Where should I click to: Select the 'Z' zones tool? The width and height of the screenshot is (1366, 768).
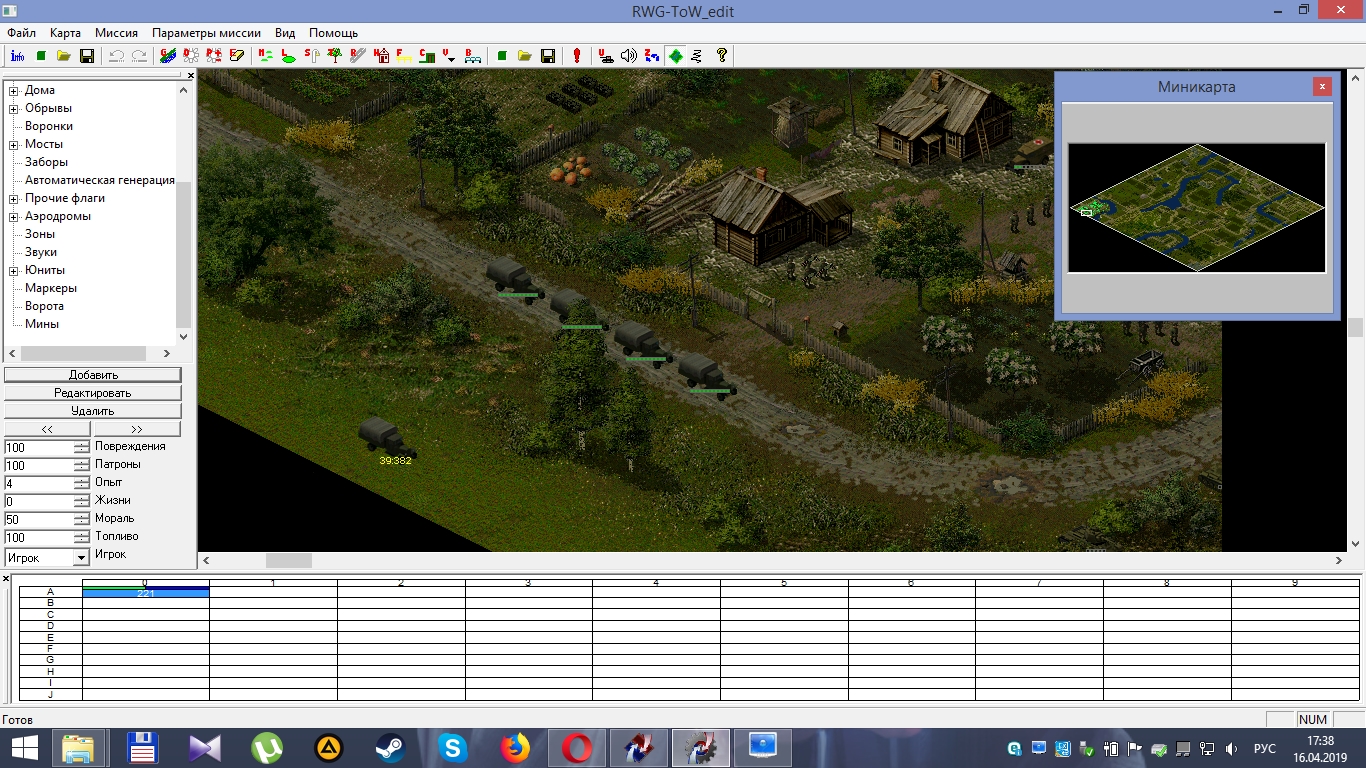pos(652,56)
